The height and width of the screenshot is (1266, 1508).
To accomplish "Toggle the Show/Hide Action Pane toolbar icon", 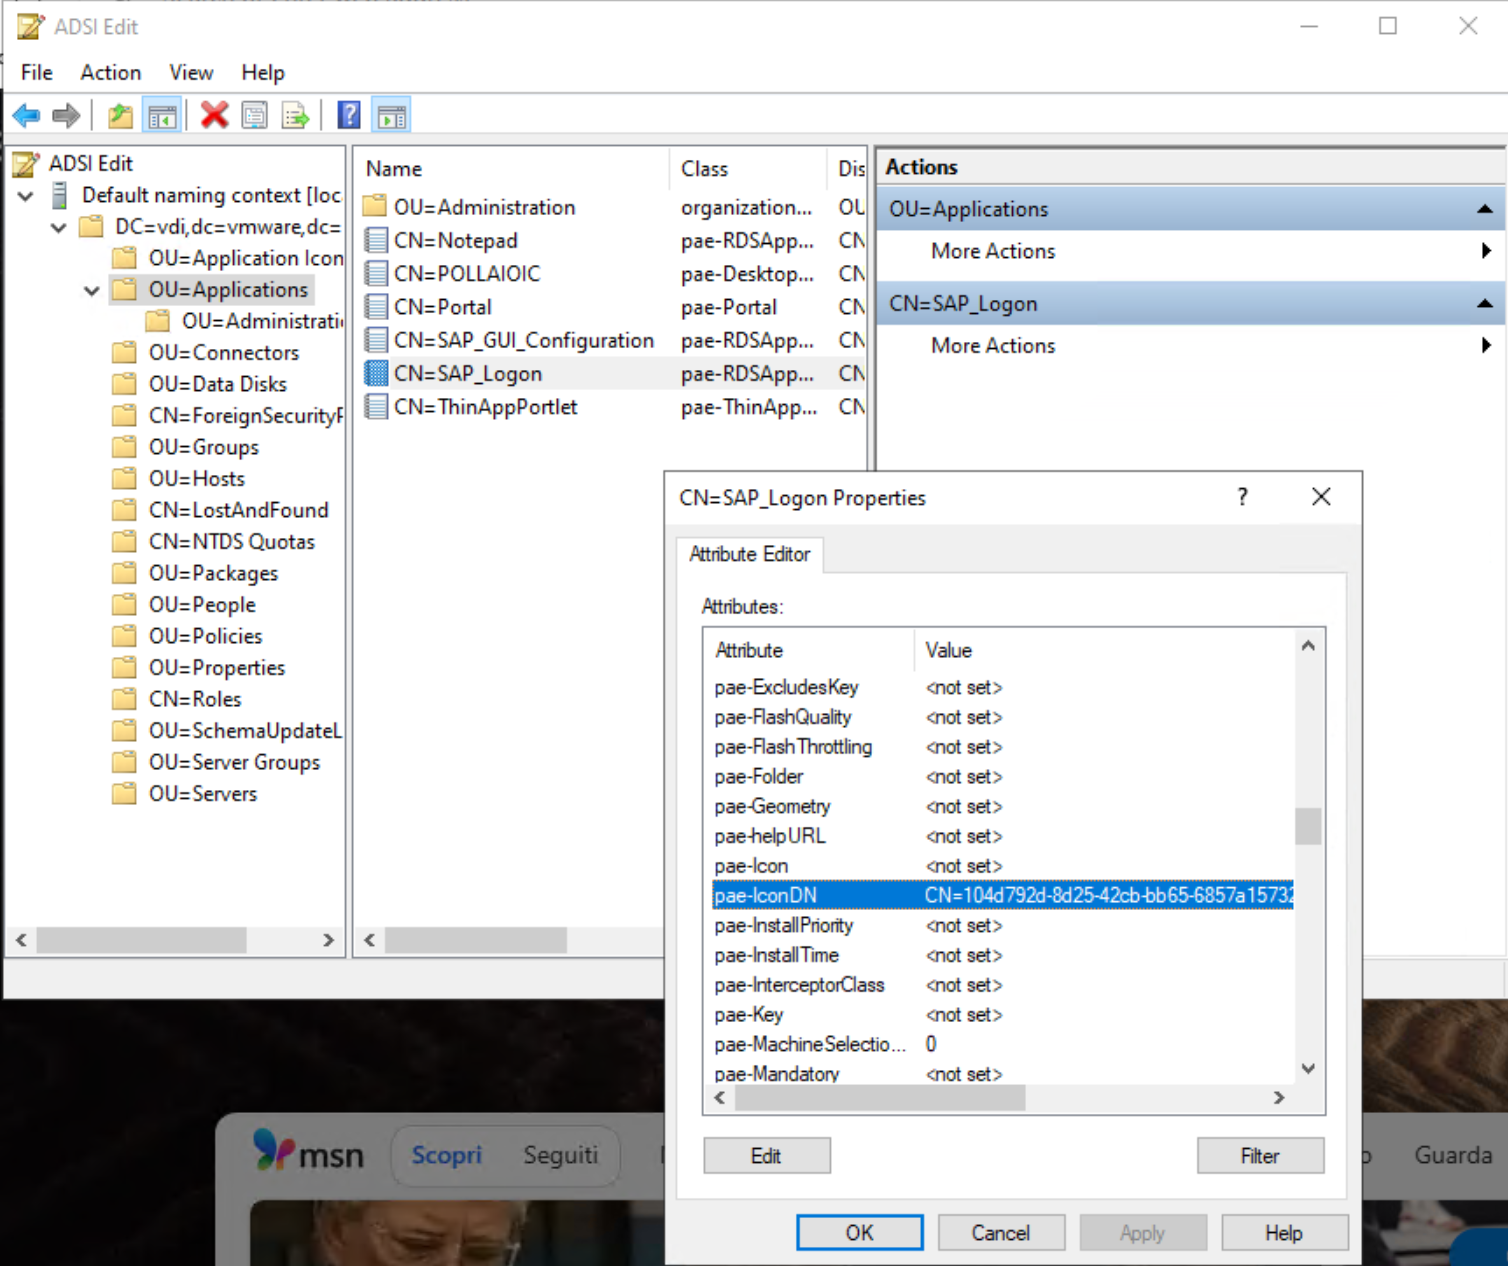I will [392, 116].
